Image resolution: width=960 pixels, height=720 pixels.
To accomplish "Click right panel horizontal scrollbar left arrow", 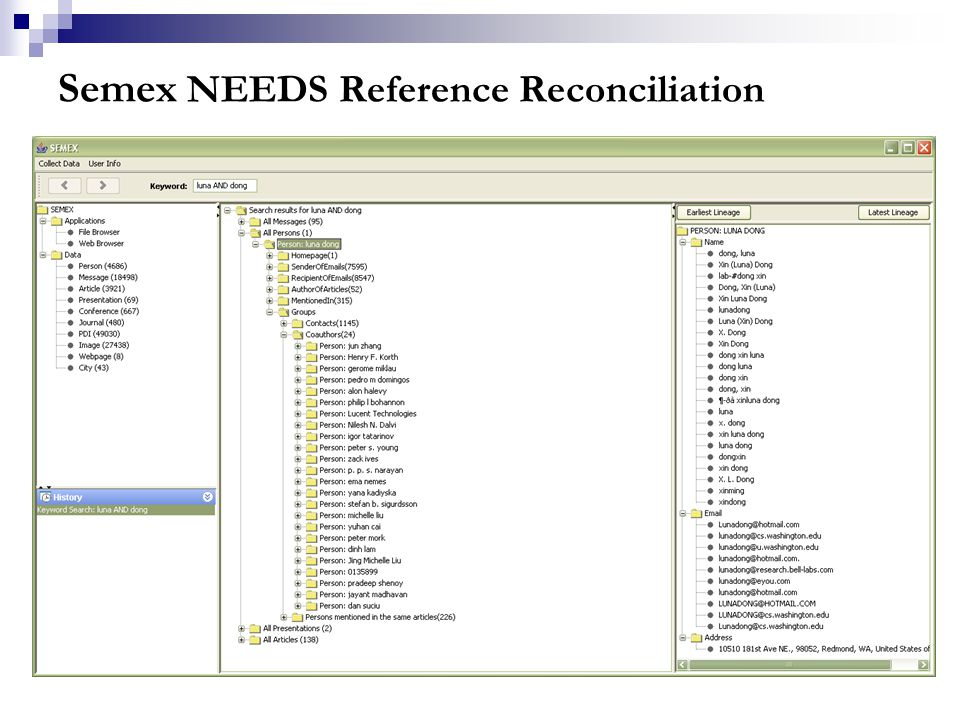I will pos(682,665).
